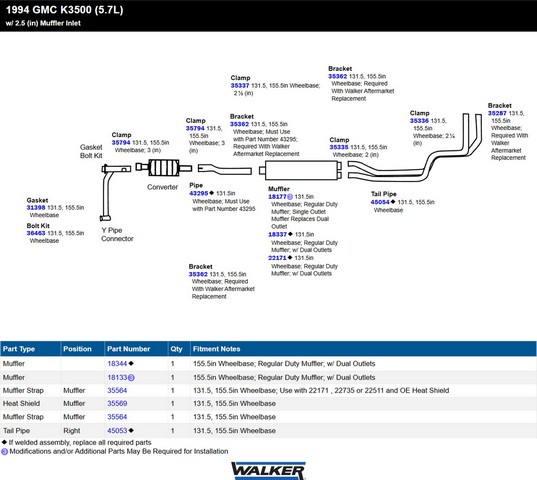Open bracket 35362 noted 'Must Use with Part Number 43295'
The width and height of the screenshot is (537, 480).
pos(239,124)
